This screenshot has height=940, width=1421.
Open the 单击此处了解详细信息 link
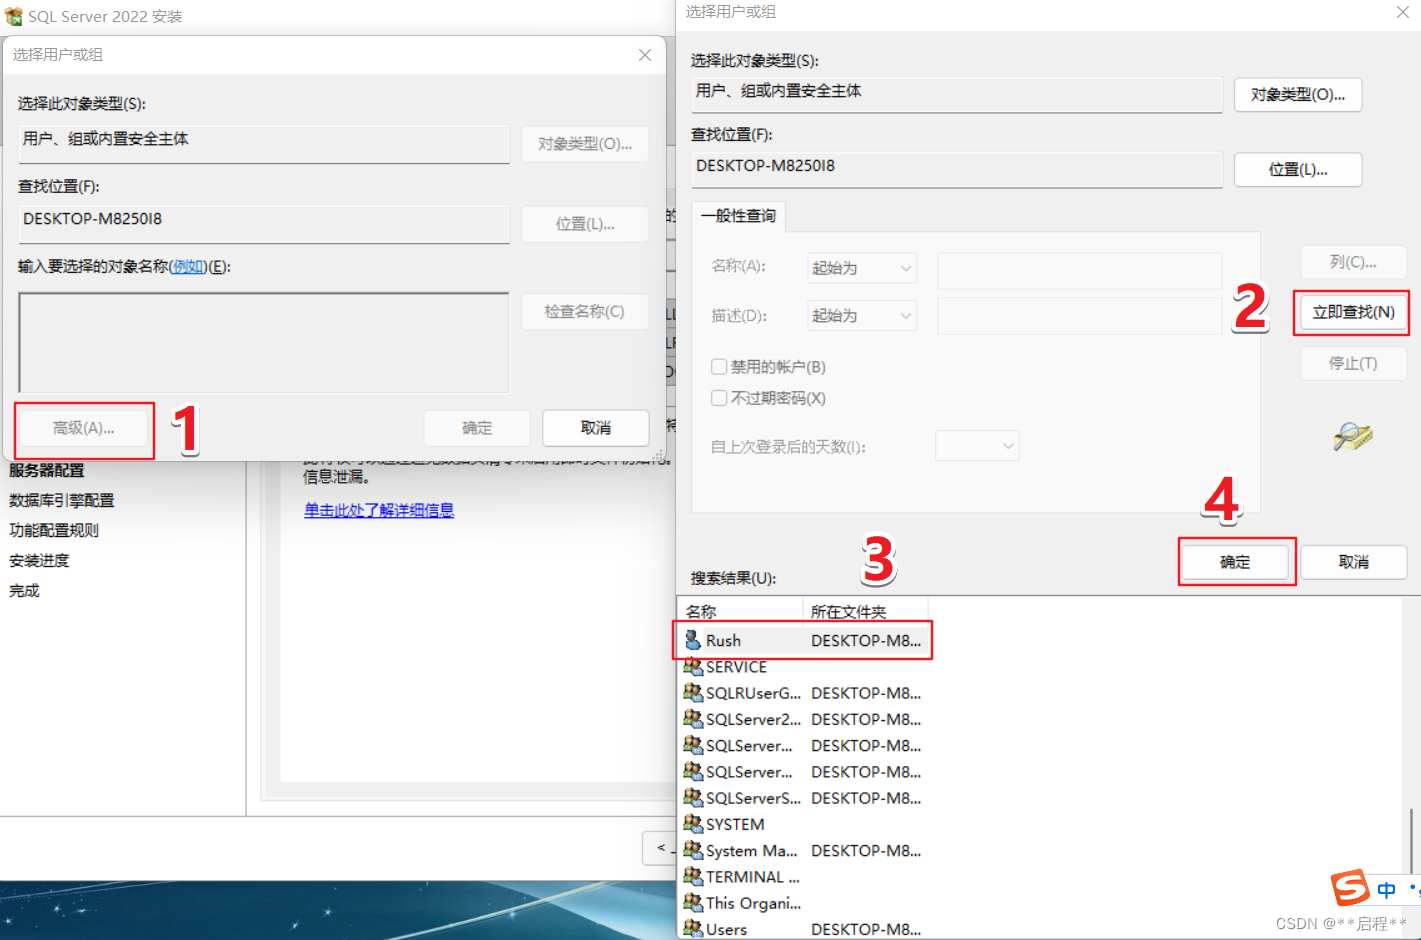(x=379, y=510)
